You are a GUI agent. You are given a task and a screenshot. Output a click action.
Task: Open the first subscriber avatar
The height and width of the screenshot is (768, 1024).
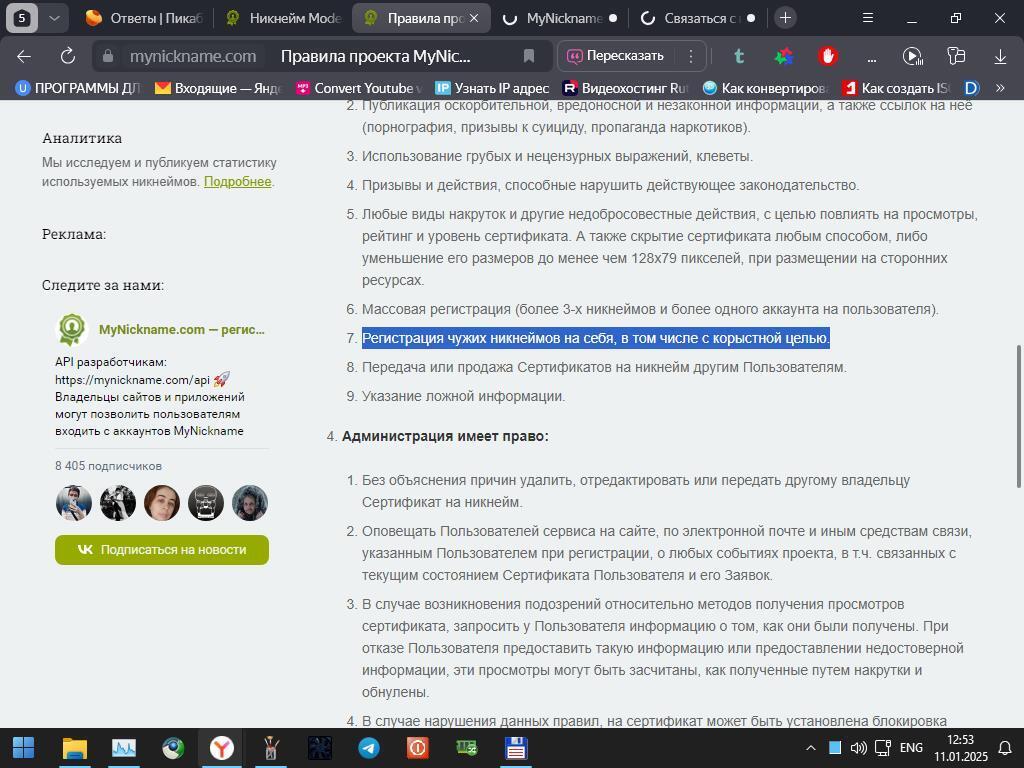[x=74, y=503]
